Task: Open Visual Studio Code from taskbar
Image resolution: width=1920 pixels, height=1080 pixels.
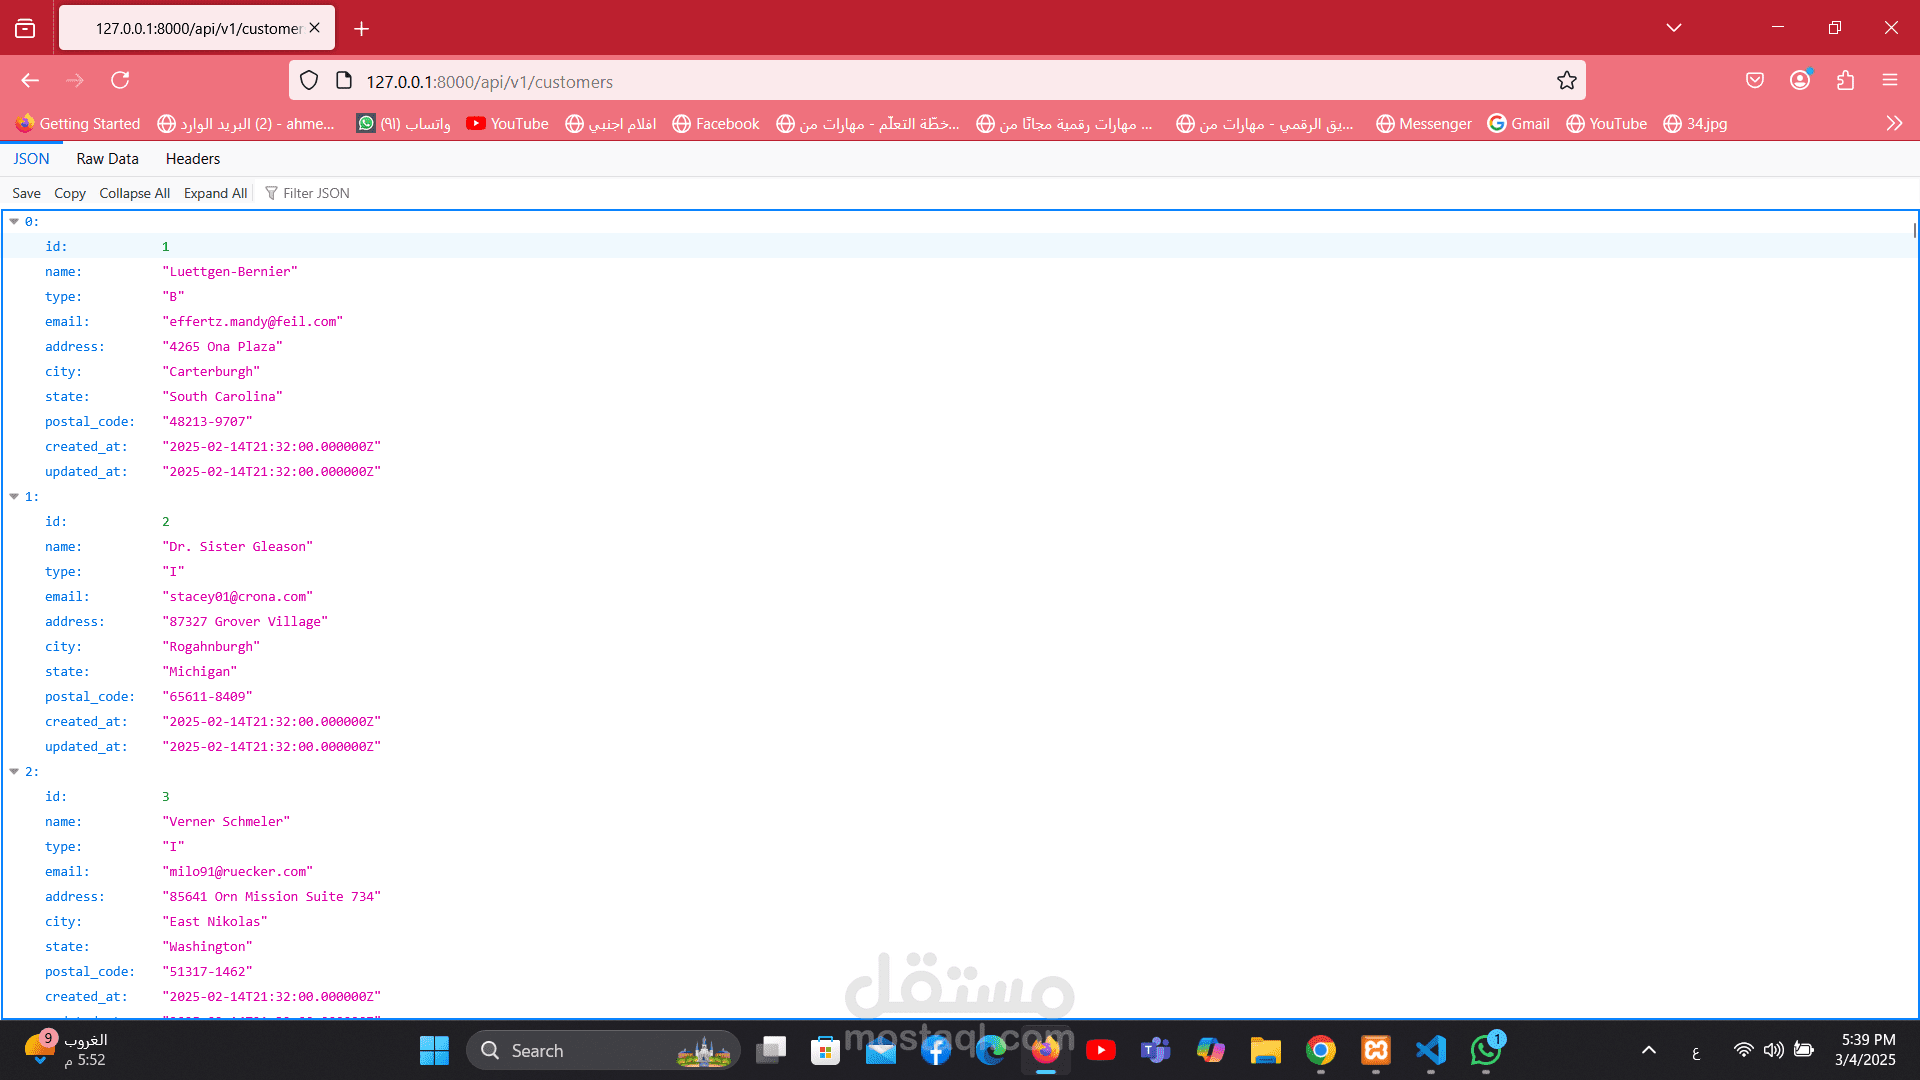Action: click(1430, 1050)
